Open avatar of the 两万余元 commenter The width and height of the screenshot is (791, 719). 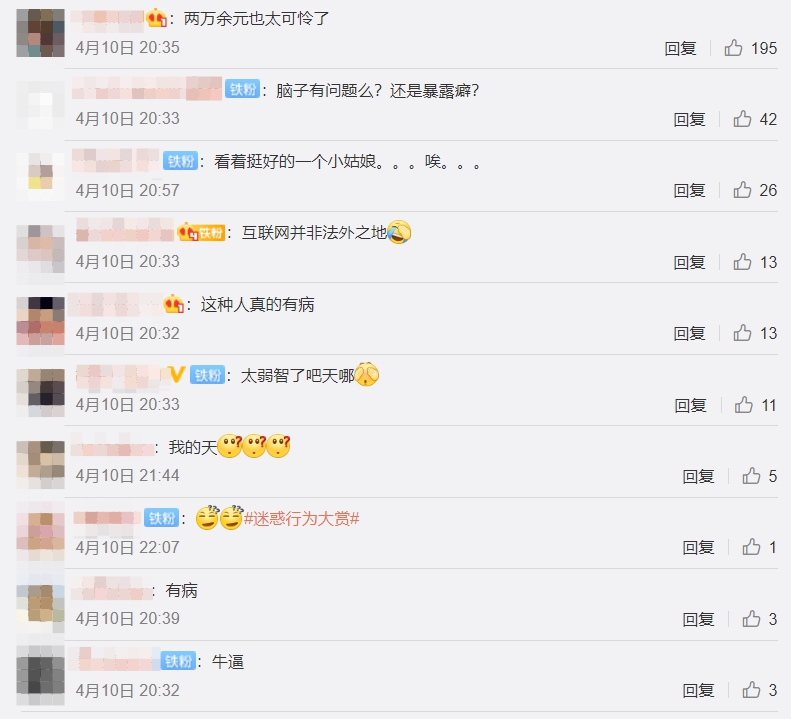40,33
